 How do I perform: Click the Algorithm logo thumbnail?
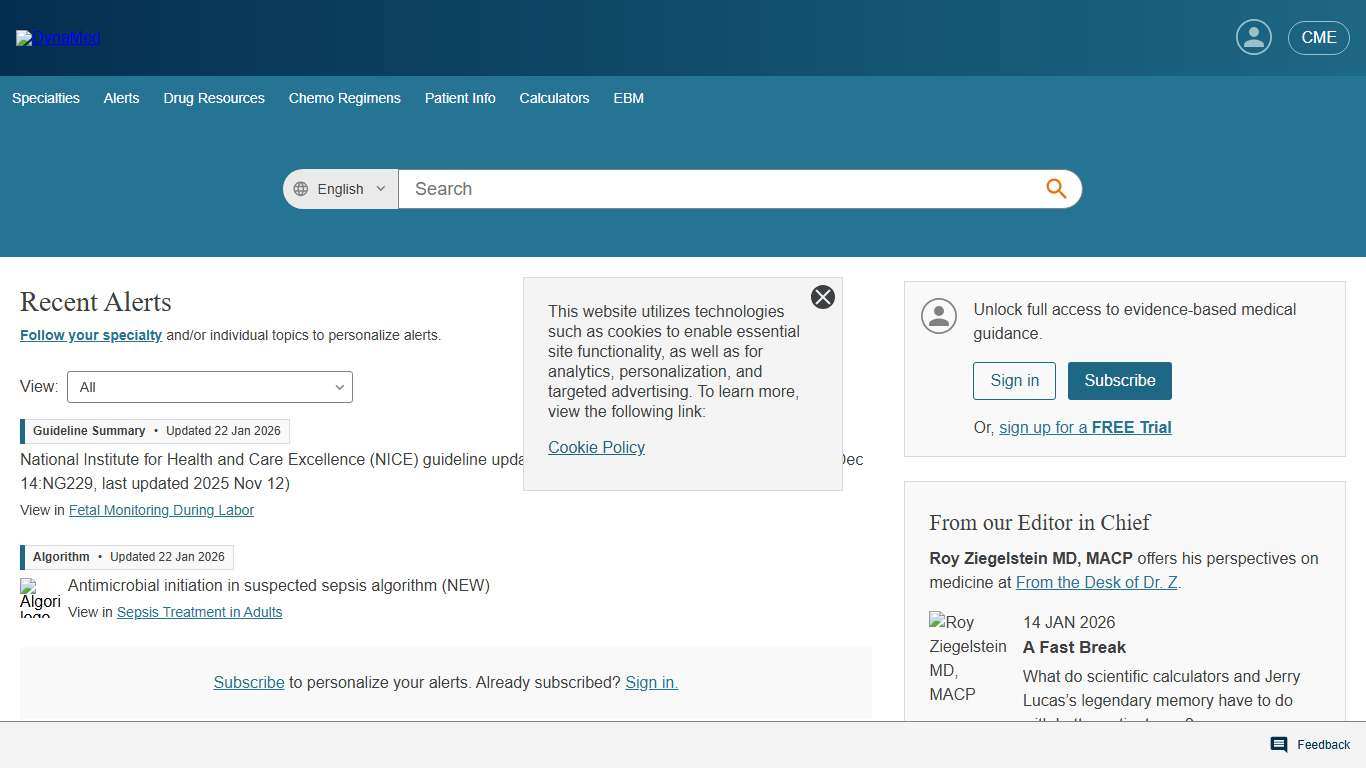click(x=40, y=598)
